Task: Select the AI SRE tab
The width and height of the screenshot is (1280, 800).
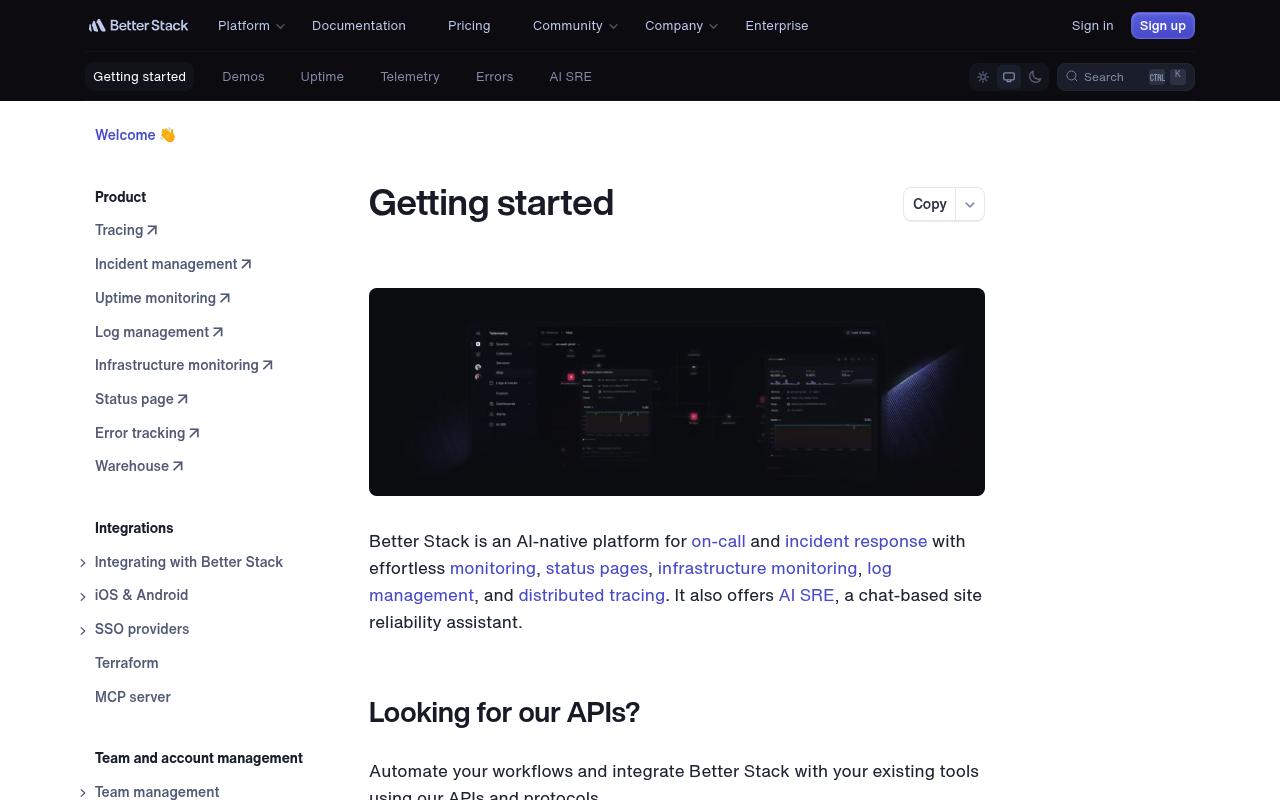Action: tap(570, 77)
